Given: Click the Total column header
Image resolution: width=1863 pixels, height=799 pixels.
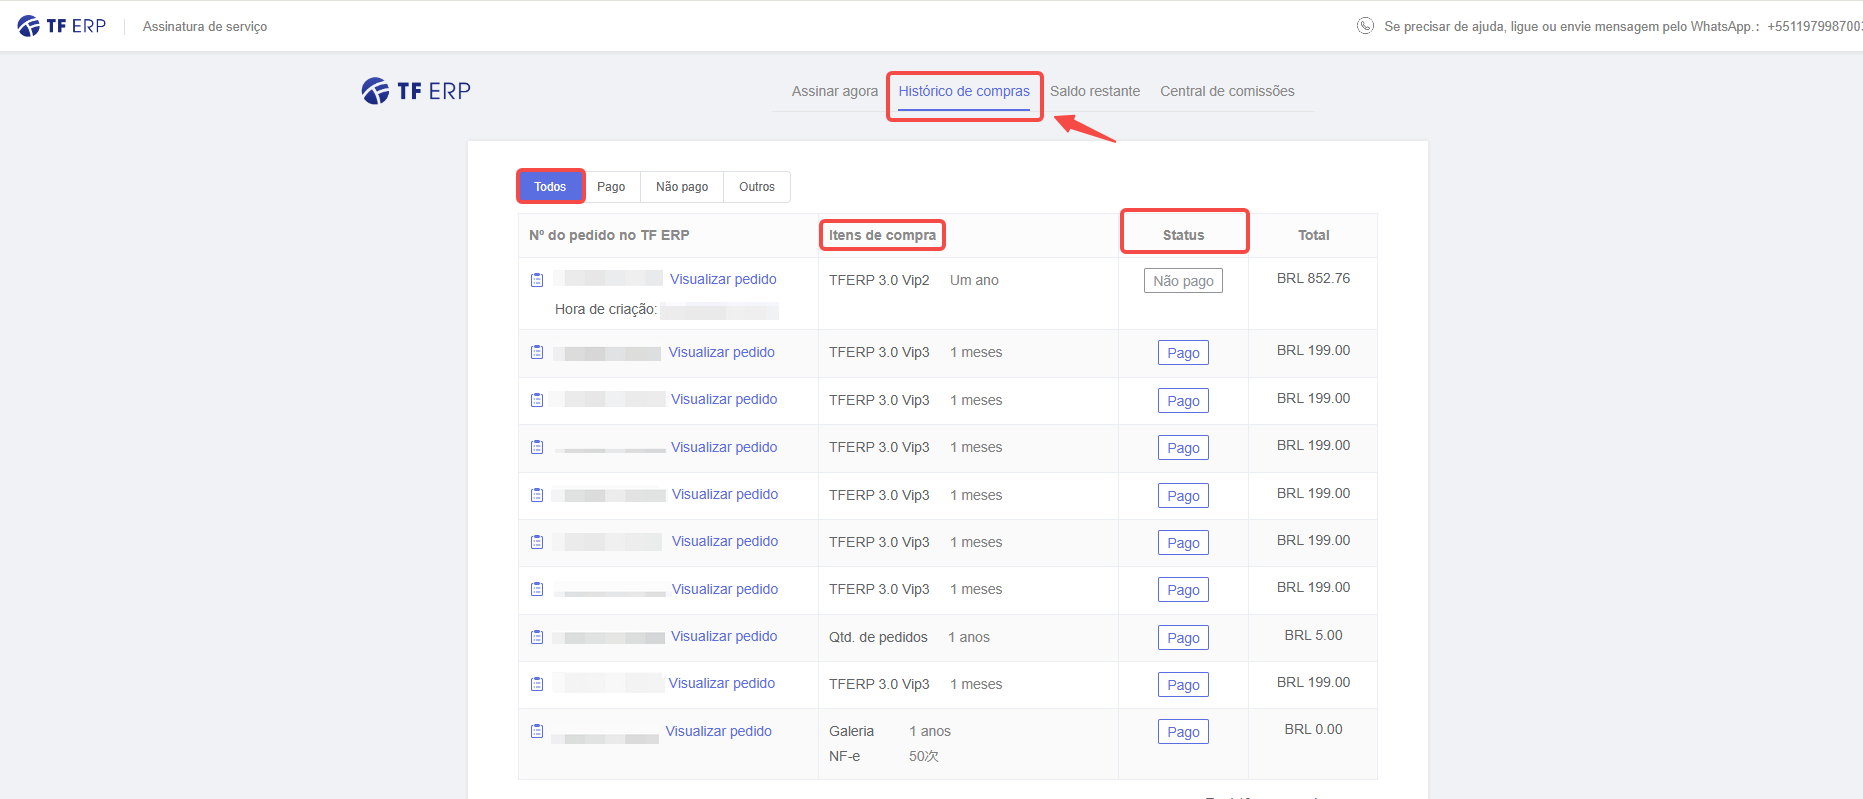Looking at the screenshot, I should (1313, 235).
